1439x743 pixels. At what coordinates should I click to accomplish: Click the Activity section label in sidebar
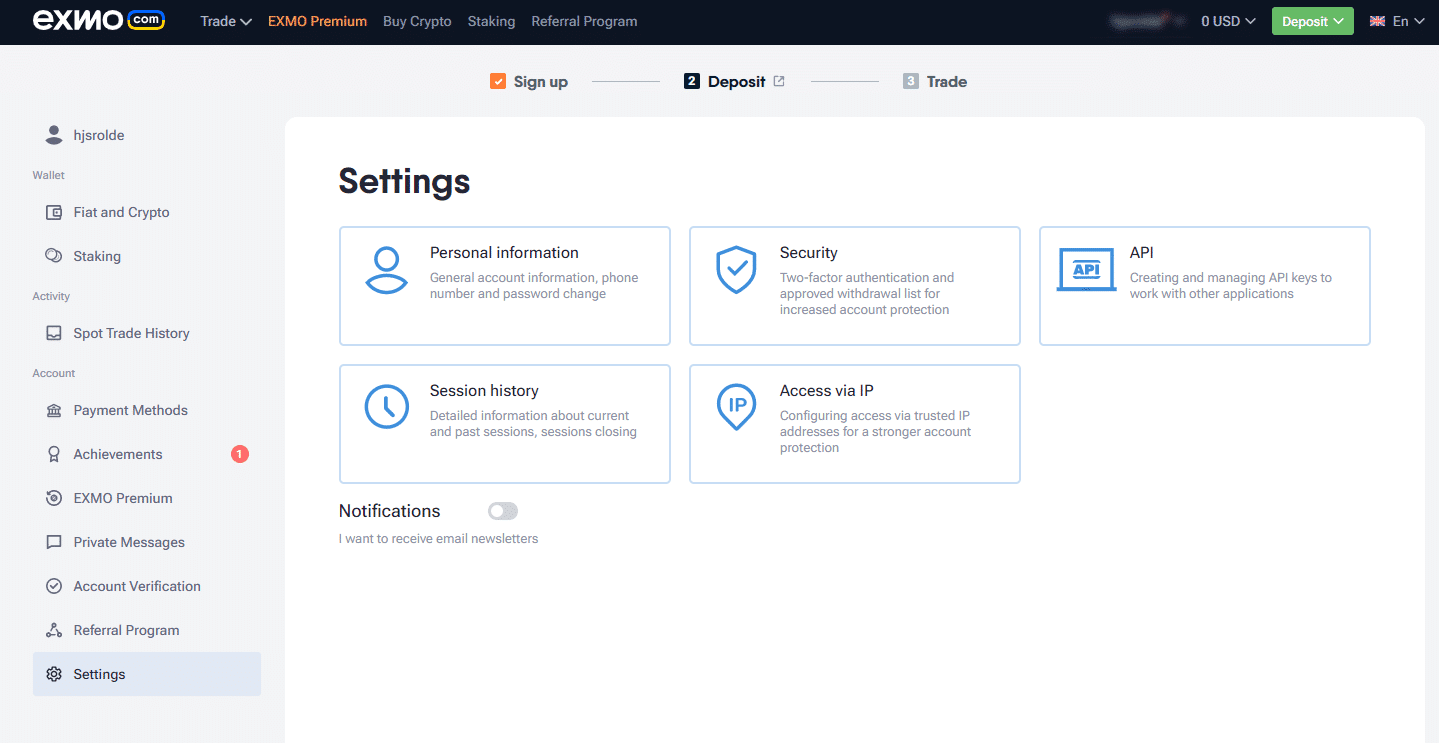tap(51, 296)
